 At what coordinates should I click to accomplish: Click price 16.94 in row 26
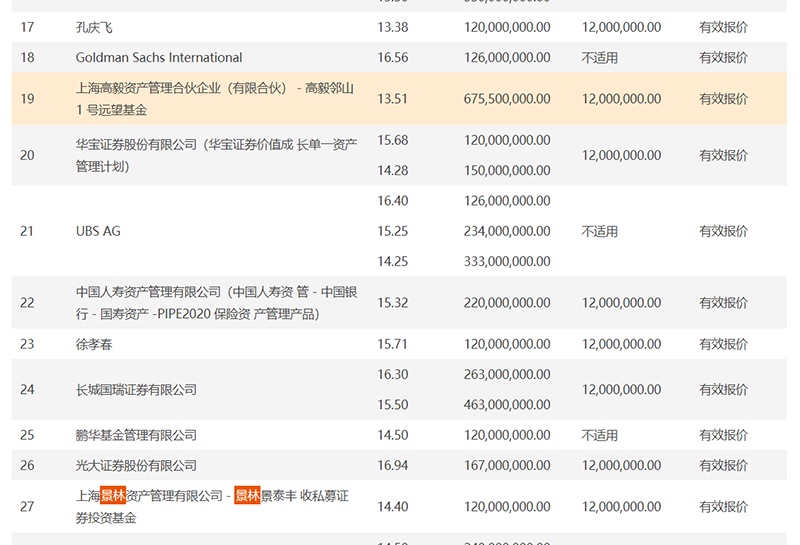click(x=392, y=465)
